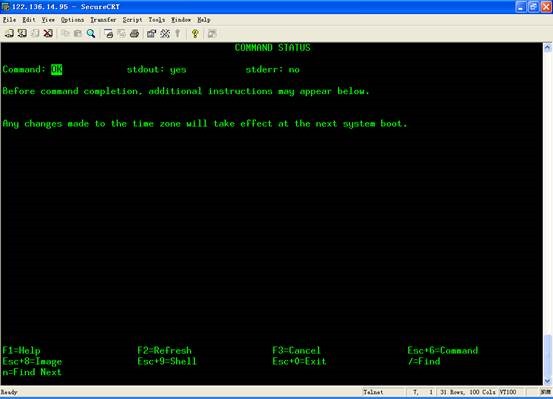Click the grayed-out Reconnect toolbar icon
Screen dimensions: 553x399
[35, 34]
